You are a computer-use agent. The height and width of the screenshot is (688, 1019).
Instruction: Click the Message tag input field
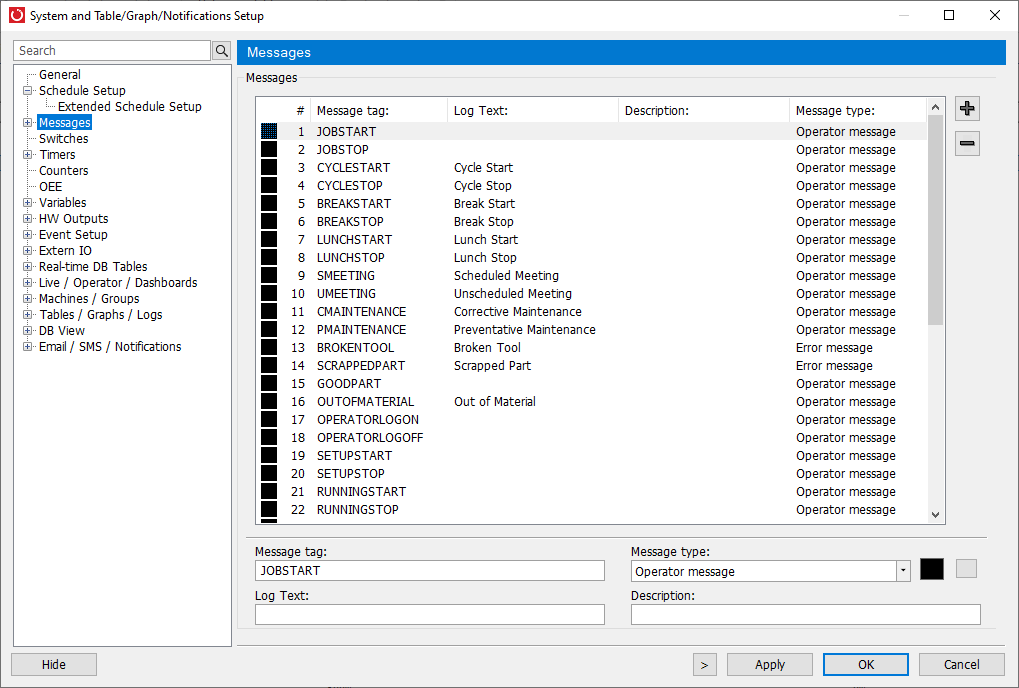point(430,570)
